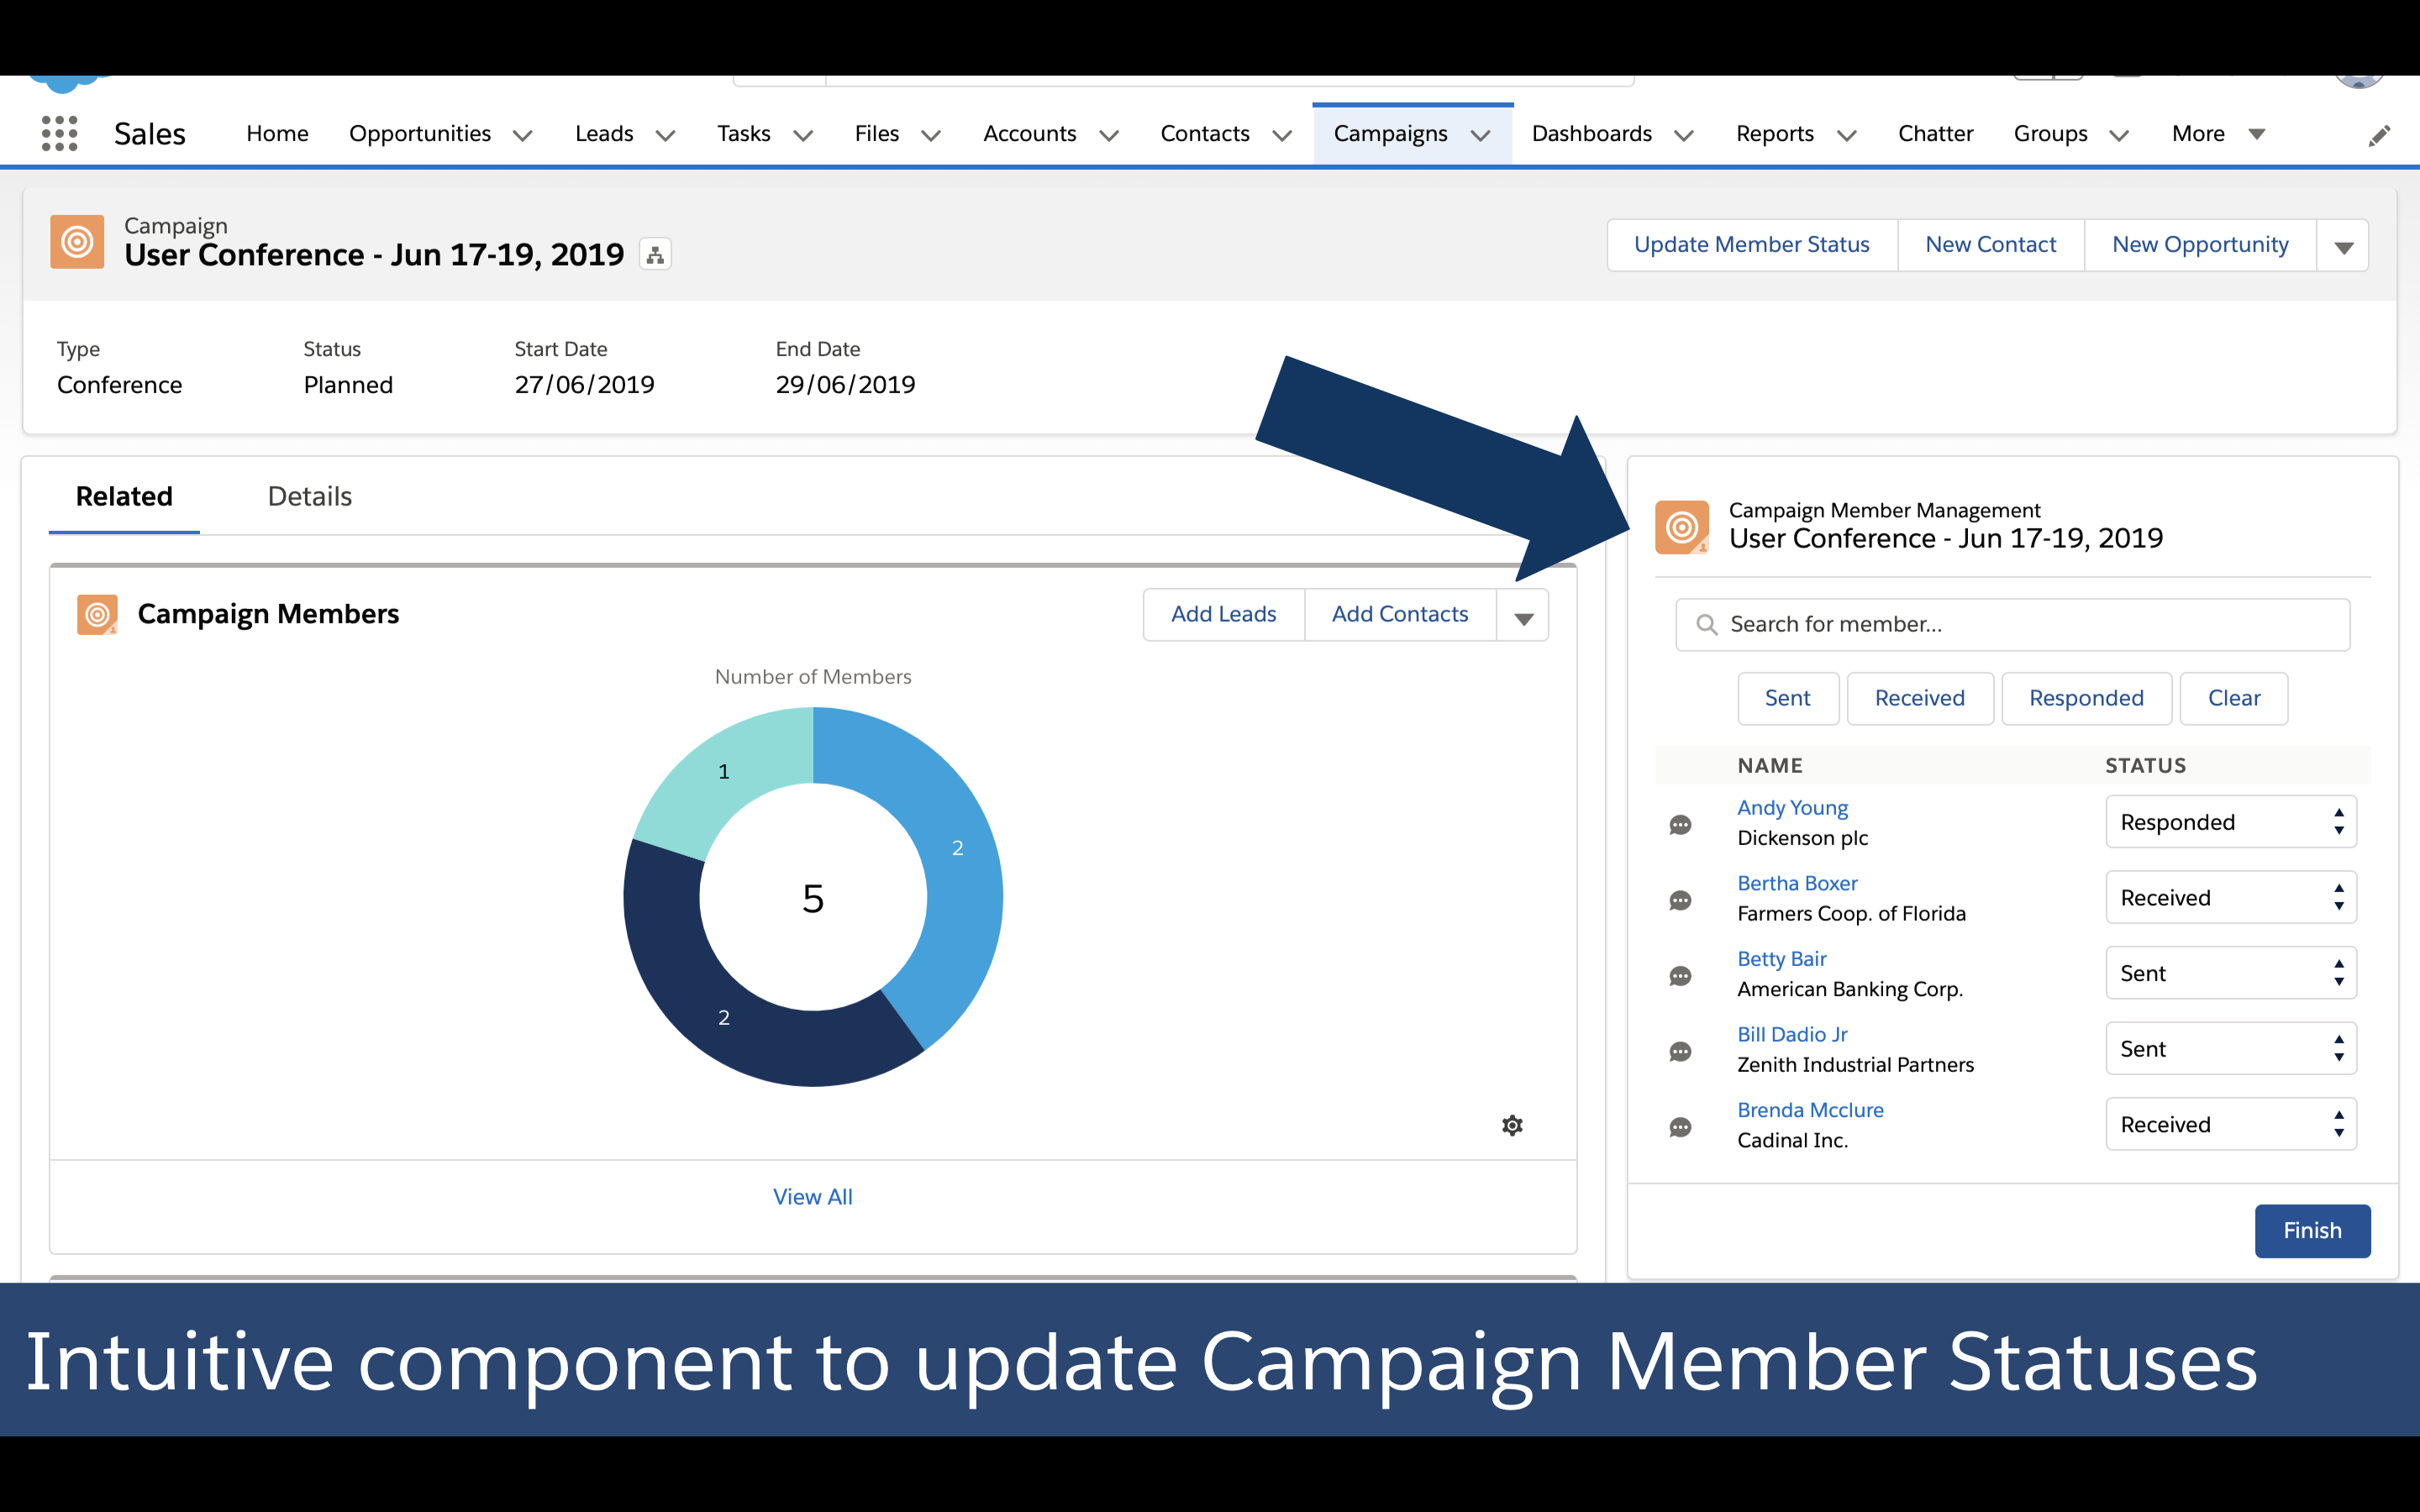Click the Details tab in campaign record
The height and width of the screenshot is (1512, 2420).
point(310,496)
